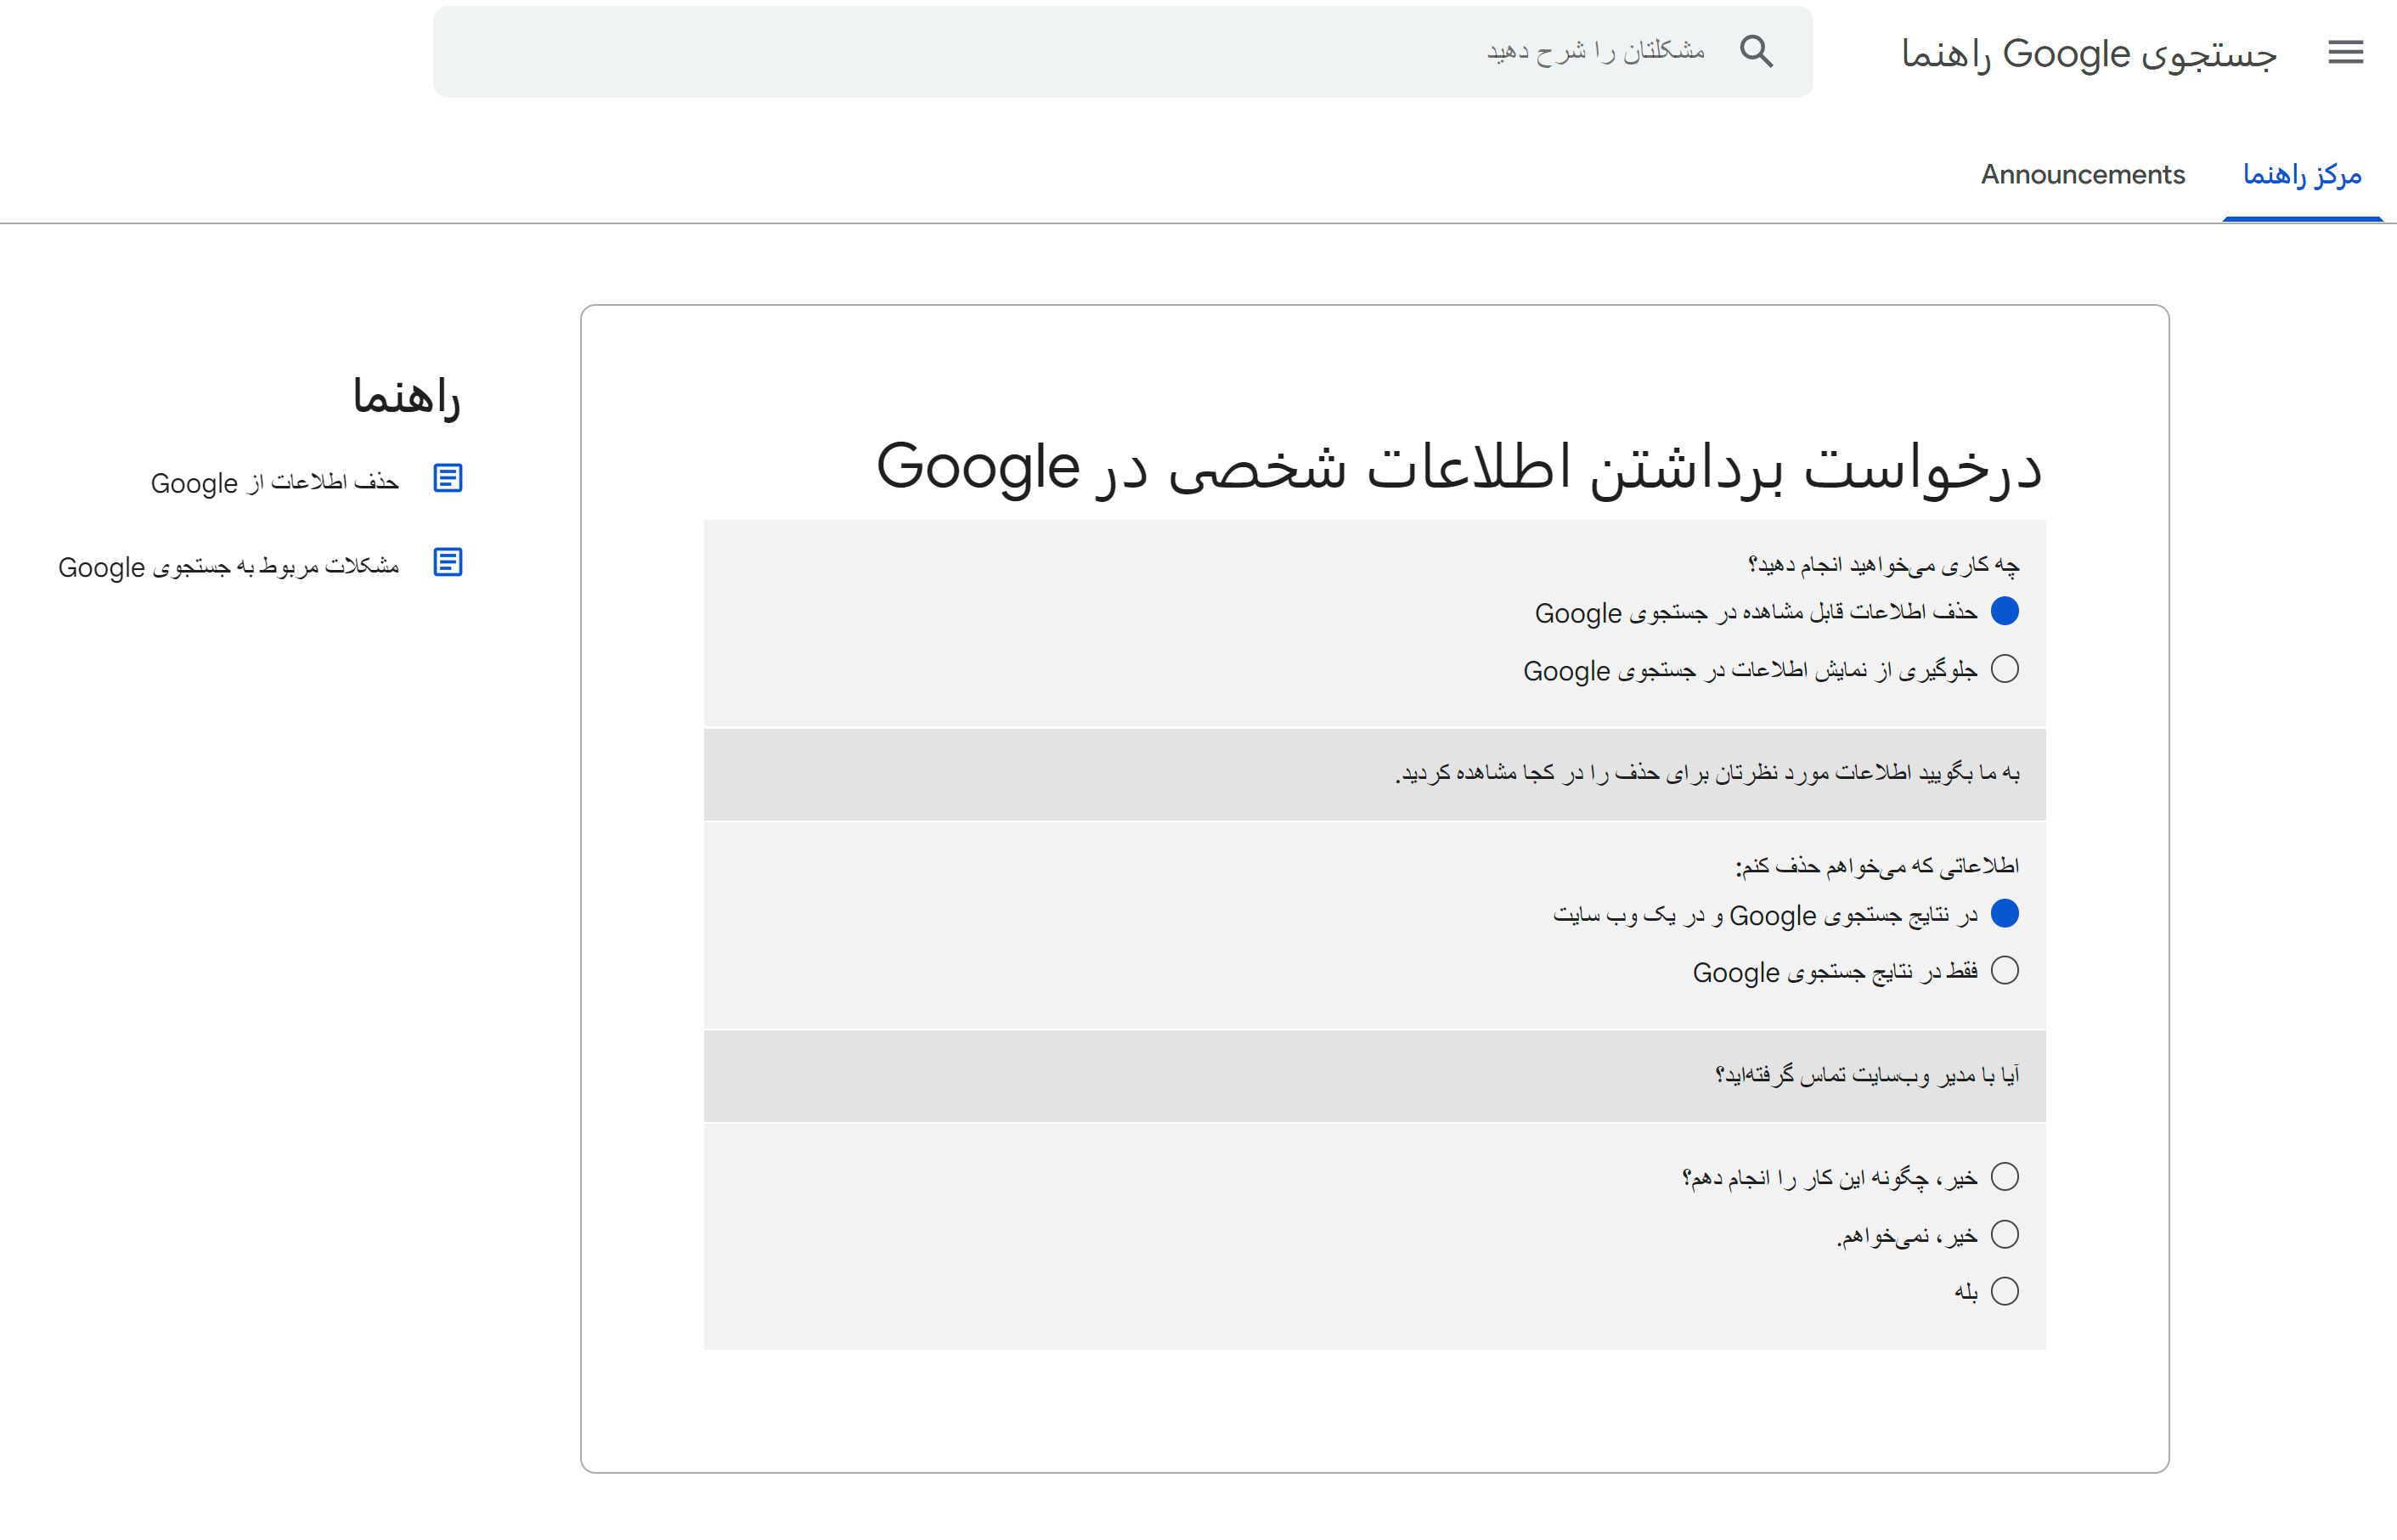Image resolution: width=2397 pixels, height=1540 pixels.
Task: Open "حذف اطلاعات از Google" help link
Action: [x=274, y=483]
